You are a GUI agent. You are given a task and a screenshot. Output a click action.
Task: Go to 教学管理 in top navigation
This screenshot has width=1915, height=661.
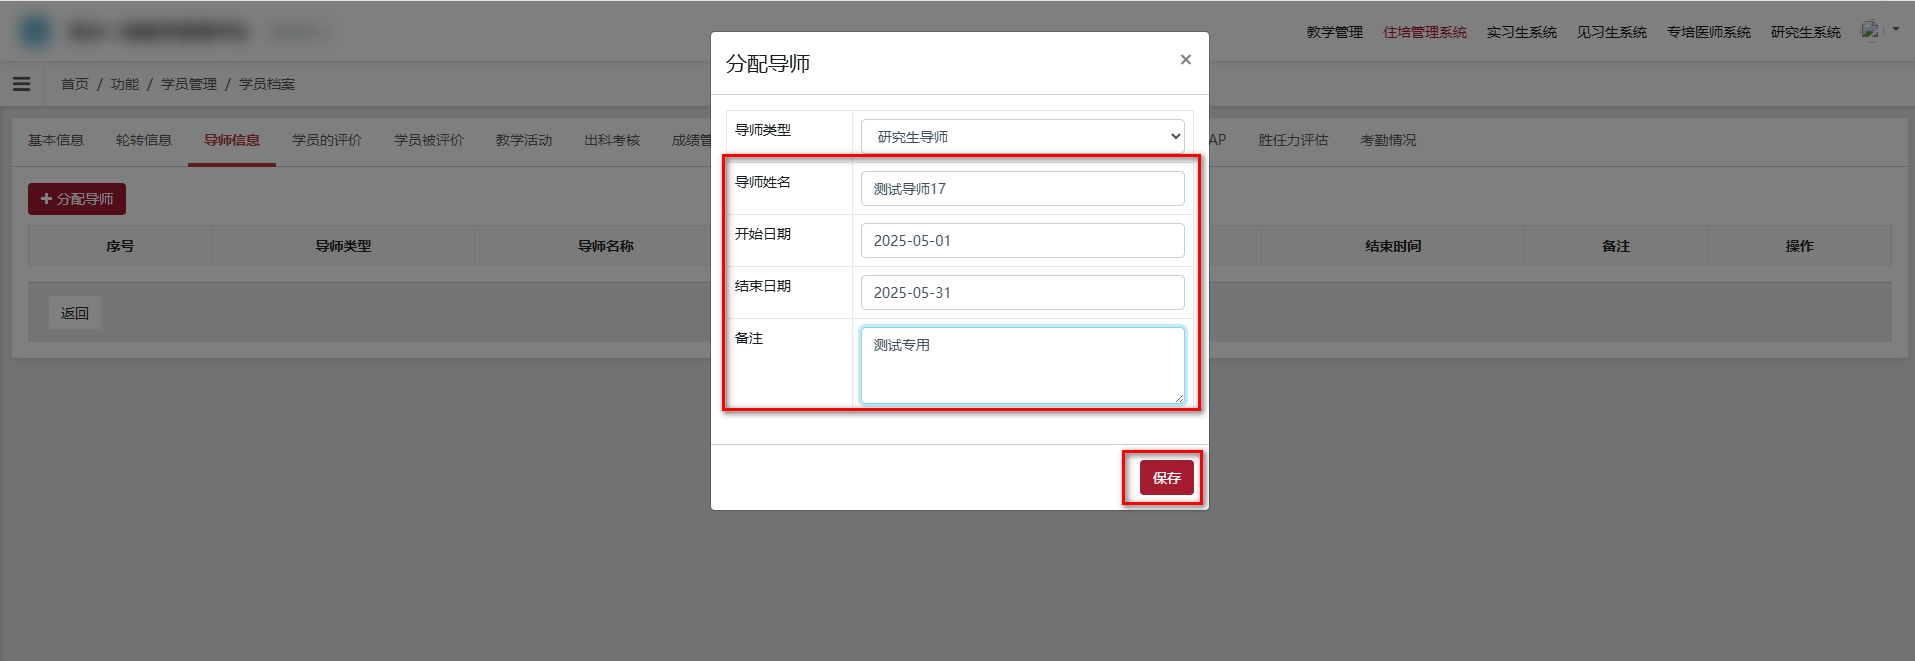pos(1334,32)
